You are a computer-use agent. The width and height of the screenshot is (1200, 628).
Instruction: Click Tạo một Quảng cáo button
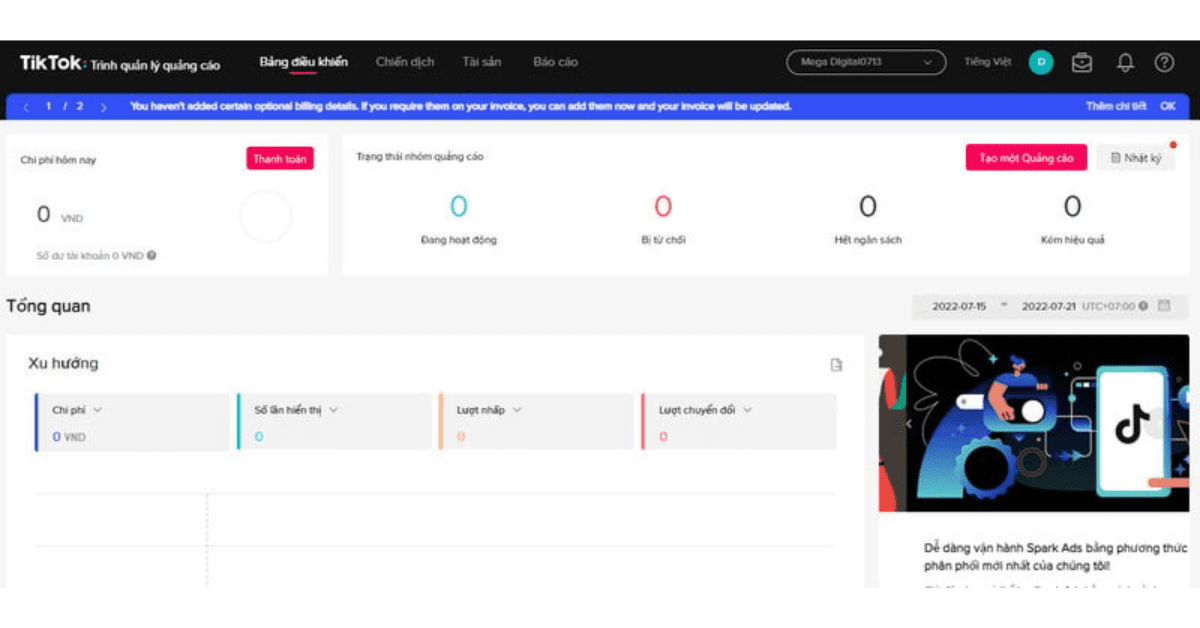tap(1026, 158)
